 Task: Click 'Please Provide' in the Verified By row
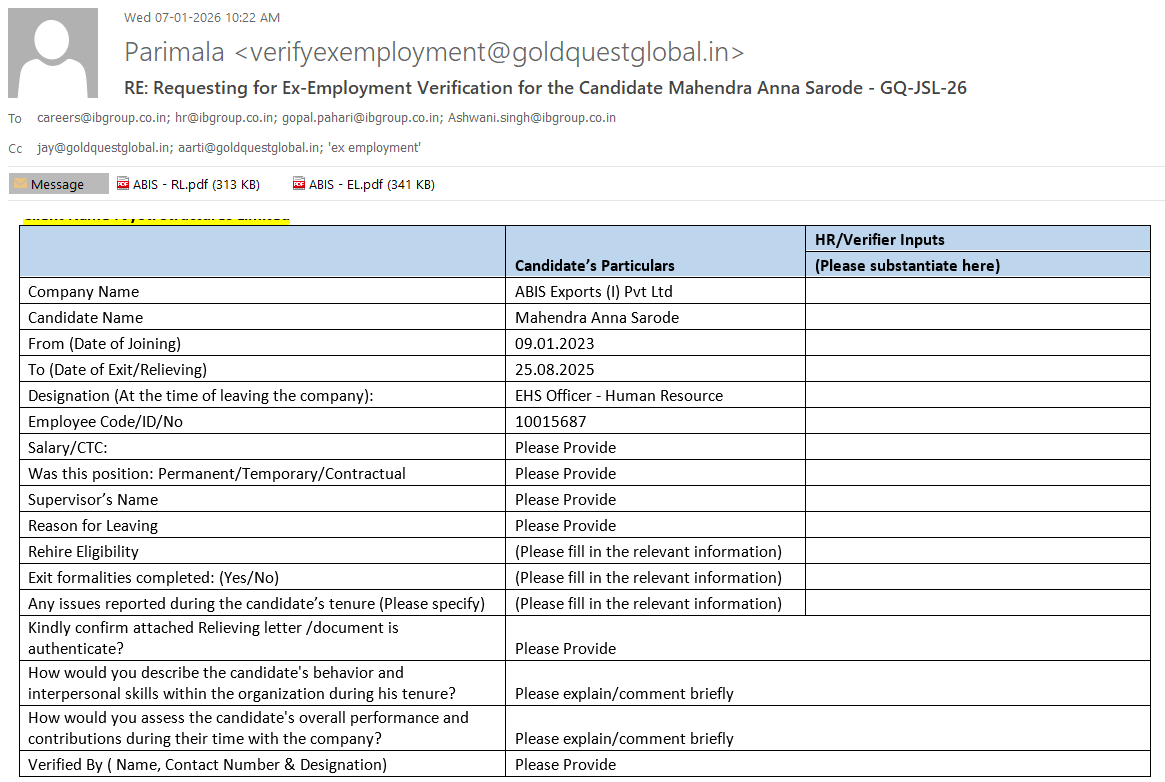click(x=565, y=765)
